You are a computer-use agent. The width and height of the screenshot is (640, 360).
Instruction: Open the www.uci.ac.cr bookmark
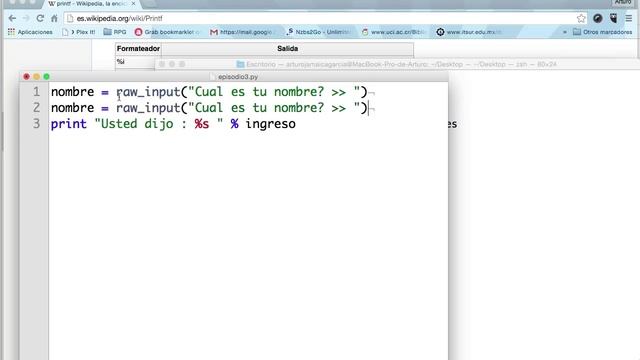click(x=393, y=32)
